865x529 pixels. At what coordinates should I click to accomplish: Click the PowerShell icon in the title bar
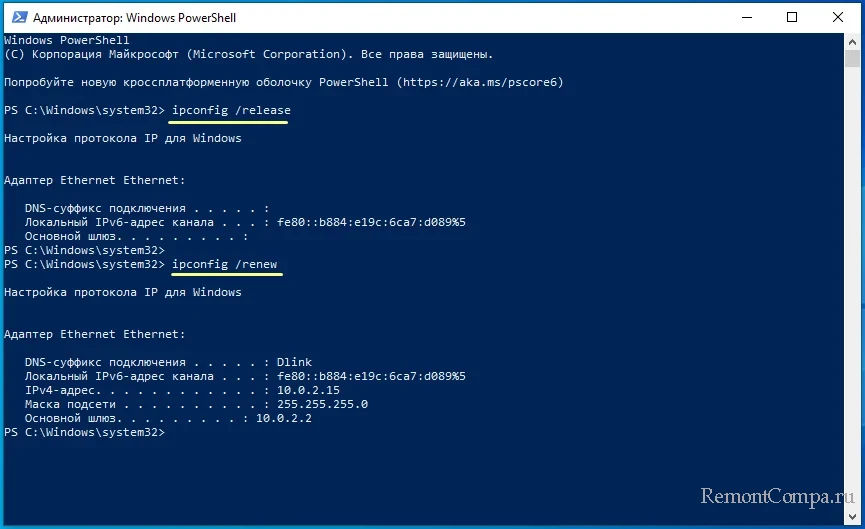pyautogui.click(x=17, y=17)
